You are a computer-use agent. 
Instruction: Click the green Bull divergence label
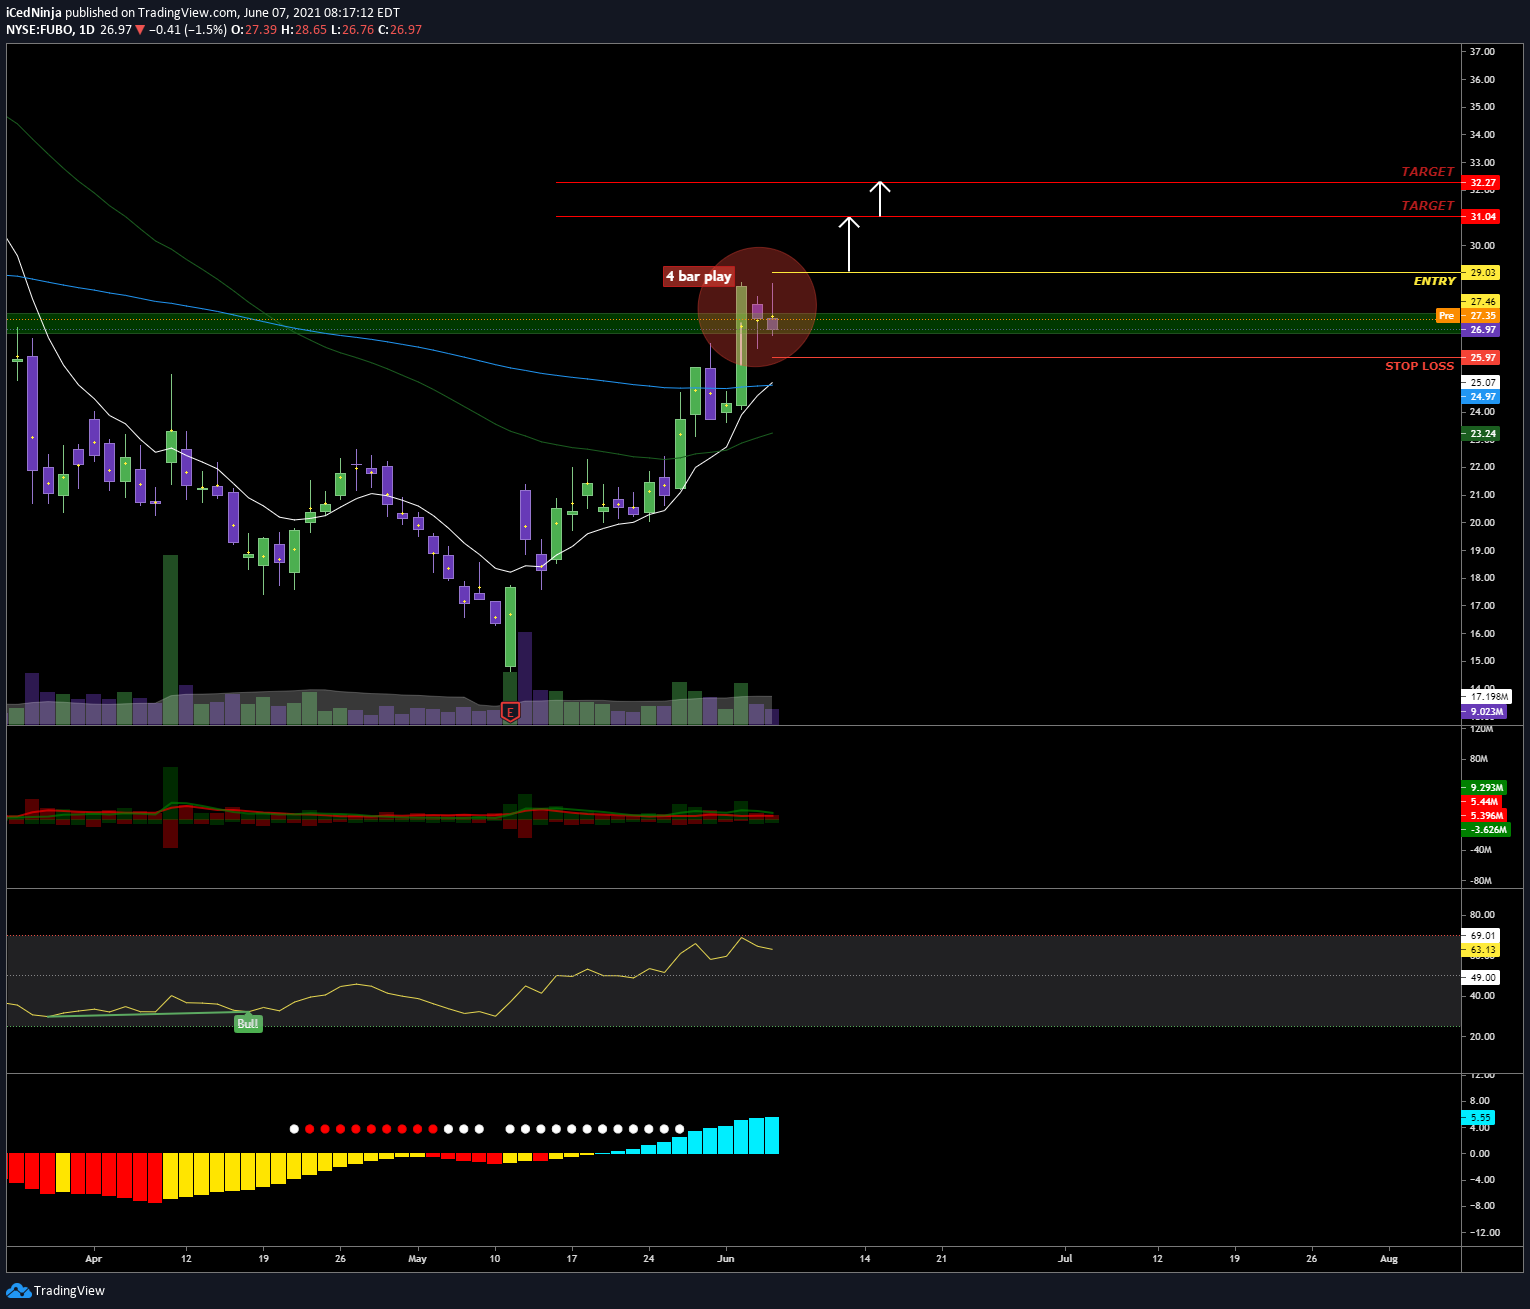click(x=248, y=1024)
